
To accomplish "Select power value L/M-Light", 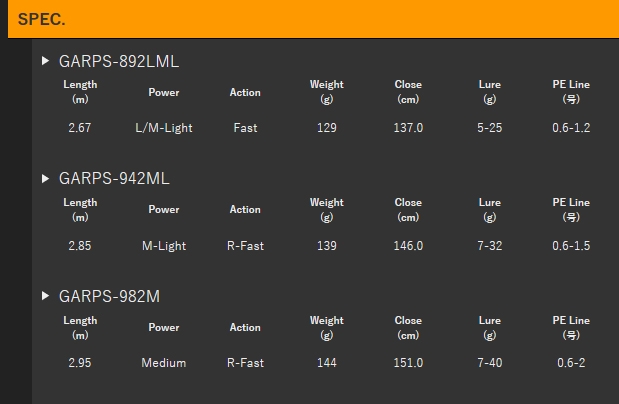I will [164, 128].
